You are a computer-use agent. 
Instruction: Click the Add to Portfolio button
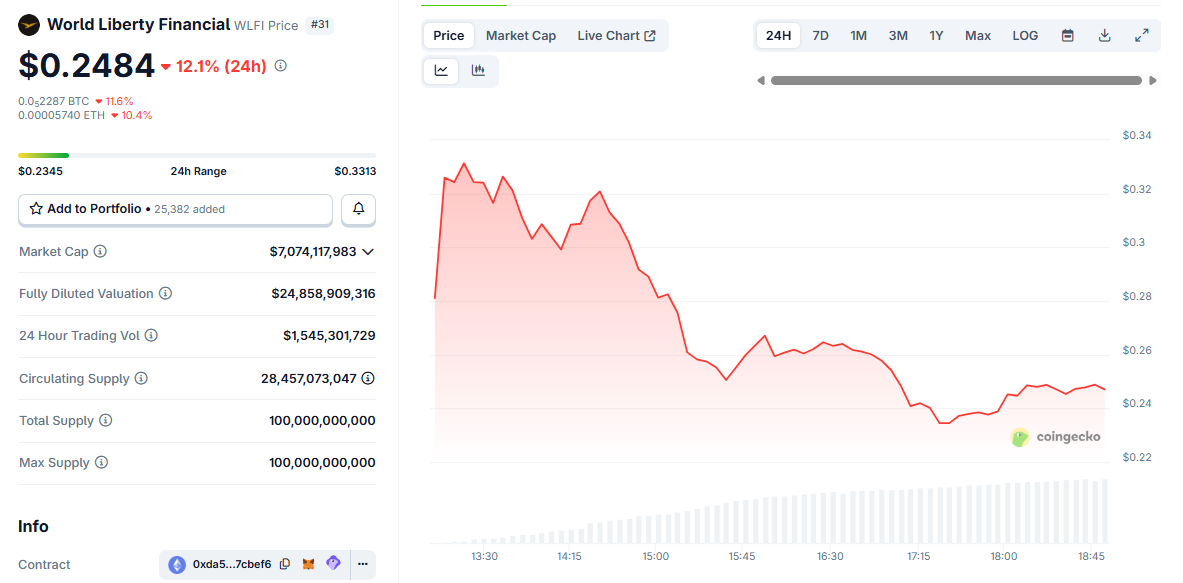click(175, 209)
